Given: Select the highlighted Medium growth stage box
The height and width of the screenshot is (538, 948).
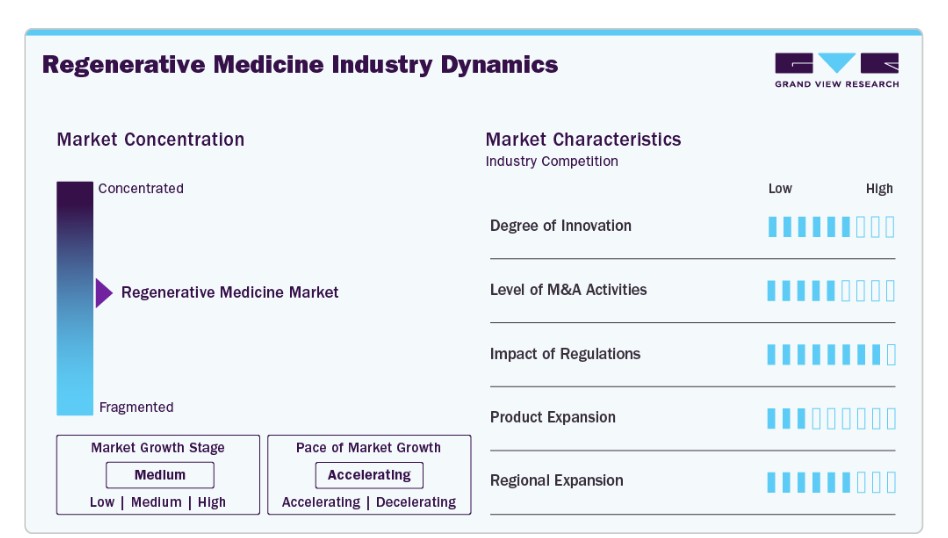Looking at the screenshot, I should click(x=160, y=475).
